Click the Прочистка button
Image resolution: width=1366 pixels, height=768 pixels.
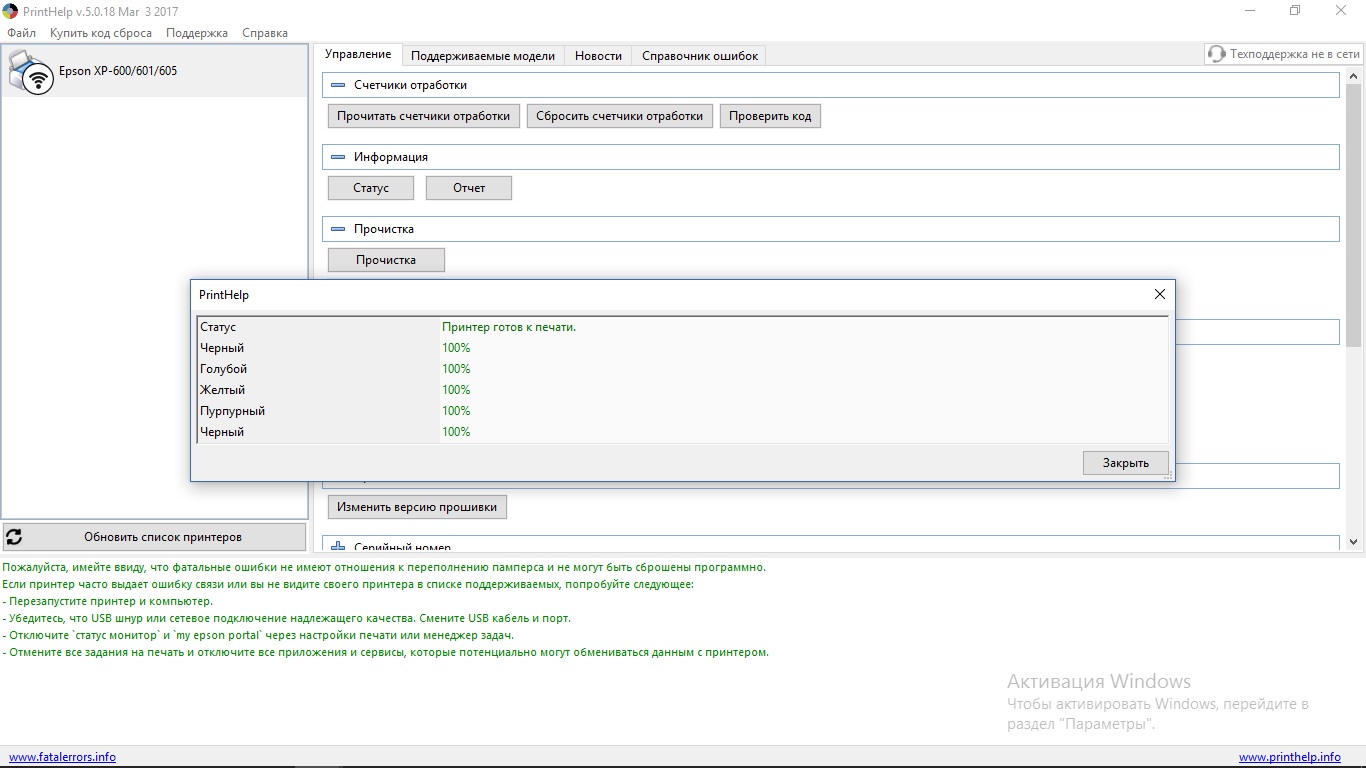386,260
